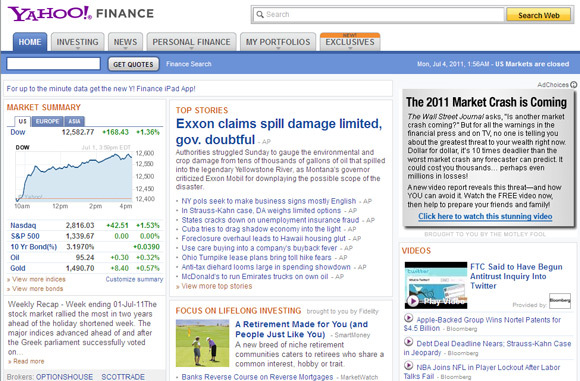Open the OPTIONSHOUSE broker link
The image size is (580, 381).
point(64,377)
